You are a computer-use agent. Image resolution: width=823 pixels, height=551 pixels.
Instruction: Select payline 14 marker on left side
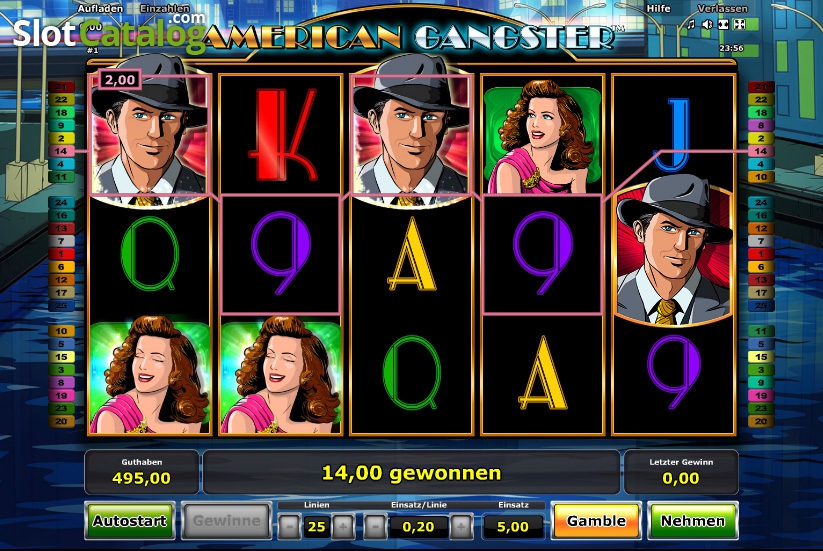point(61,151)
